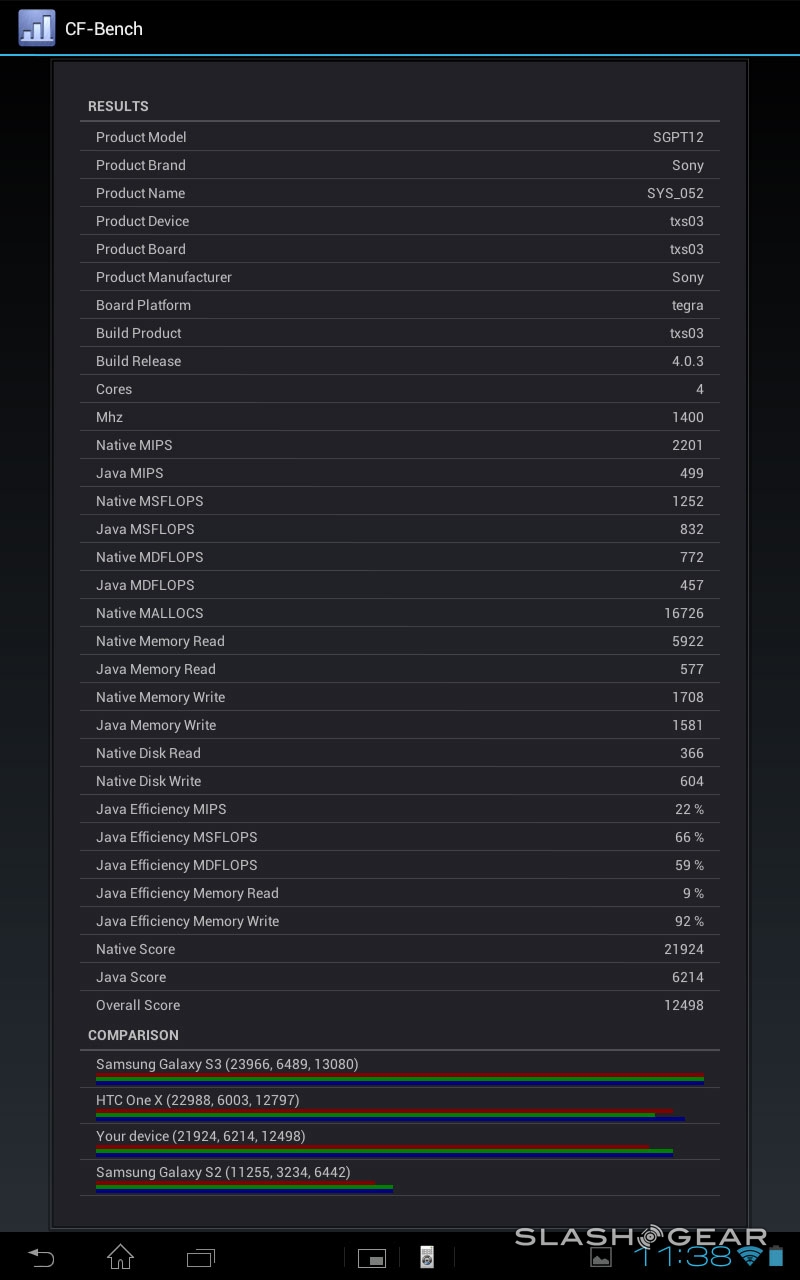Viewport: 800px width, 1280px height.
Task: Tap the Native Score result row
Action: pos(400,949)
